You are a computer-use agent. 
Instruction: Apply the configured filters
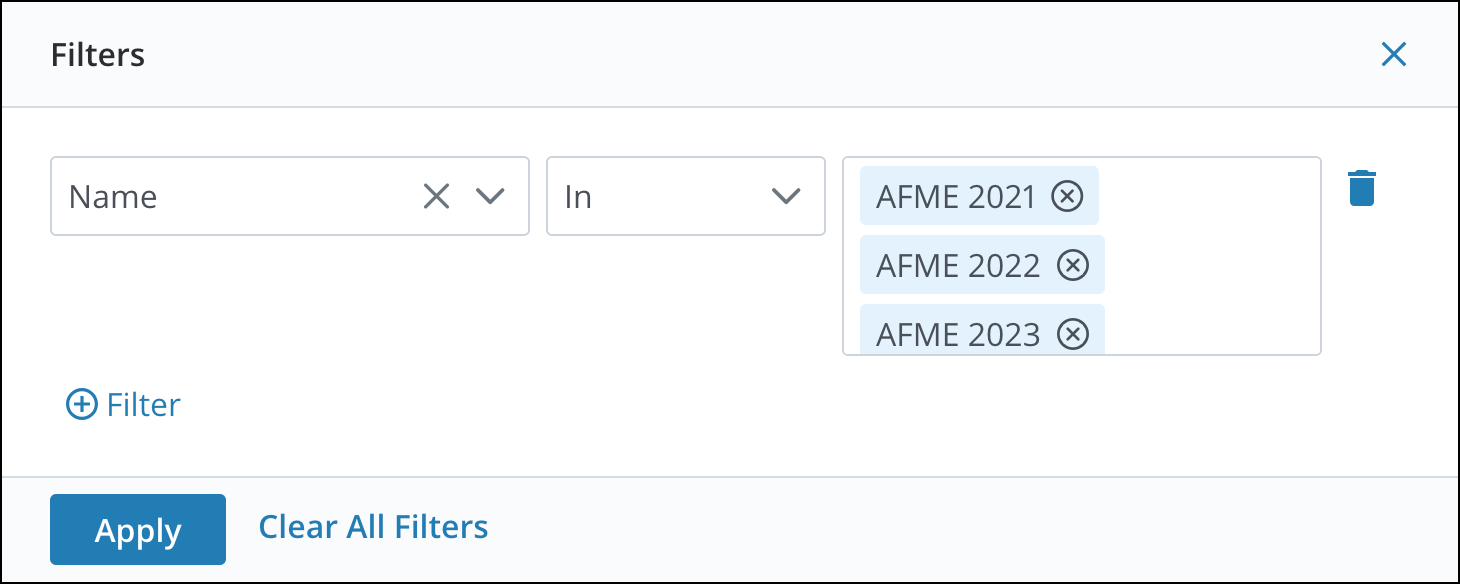pyautogui.click(x=137, y=529)
